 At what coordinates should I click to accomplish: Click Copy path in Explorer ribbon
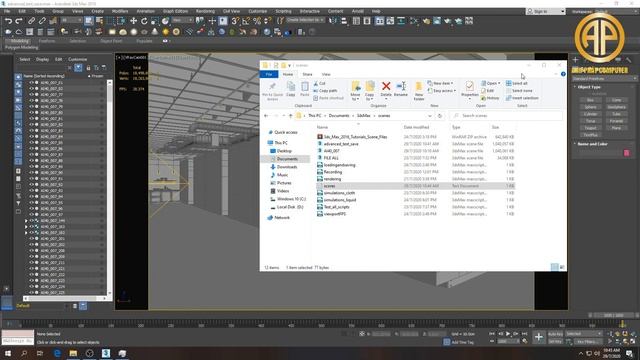pos(325,91)
